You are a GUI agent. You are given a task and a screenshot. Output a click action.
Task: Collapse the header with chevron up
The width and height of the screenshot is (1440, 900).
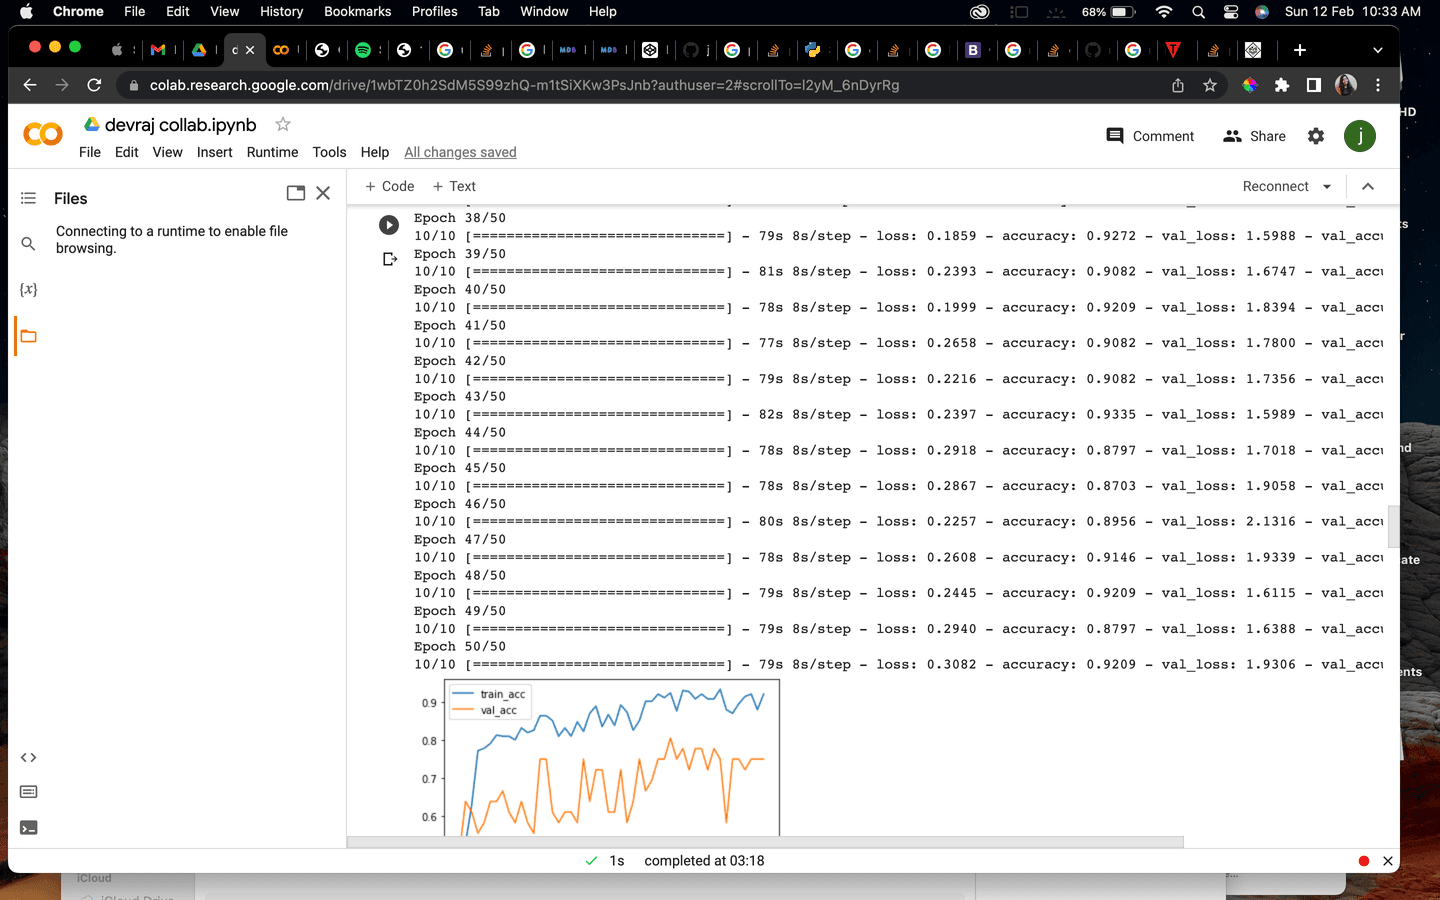pyautogui.click(x=1368, y=186)
